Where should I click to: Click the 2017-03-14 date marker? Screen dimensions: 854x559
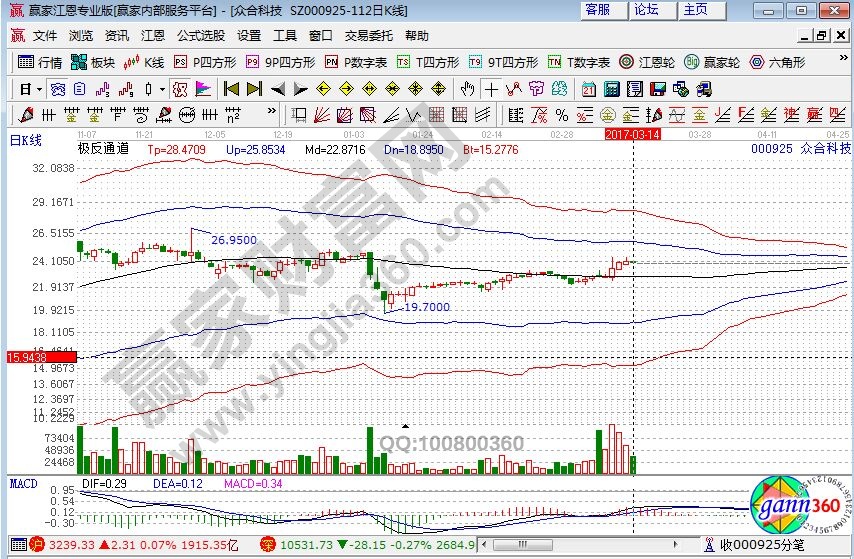coord(632,133)
